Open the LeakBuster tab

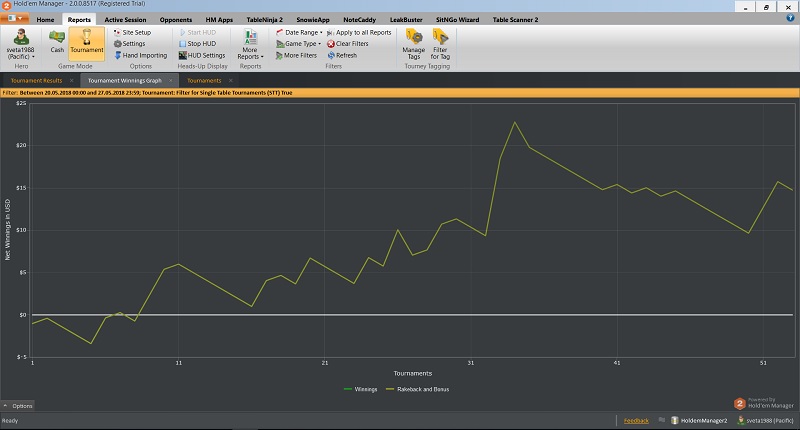(x=406, y=20)
